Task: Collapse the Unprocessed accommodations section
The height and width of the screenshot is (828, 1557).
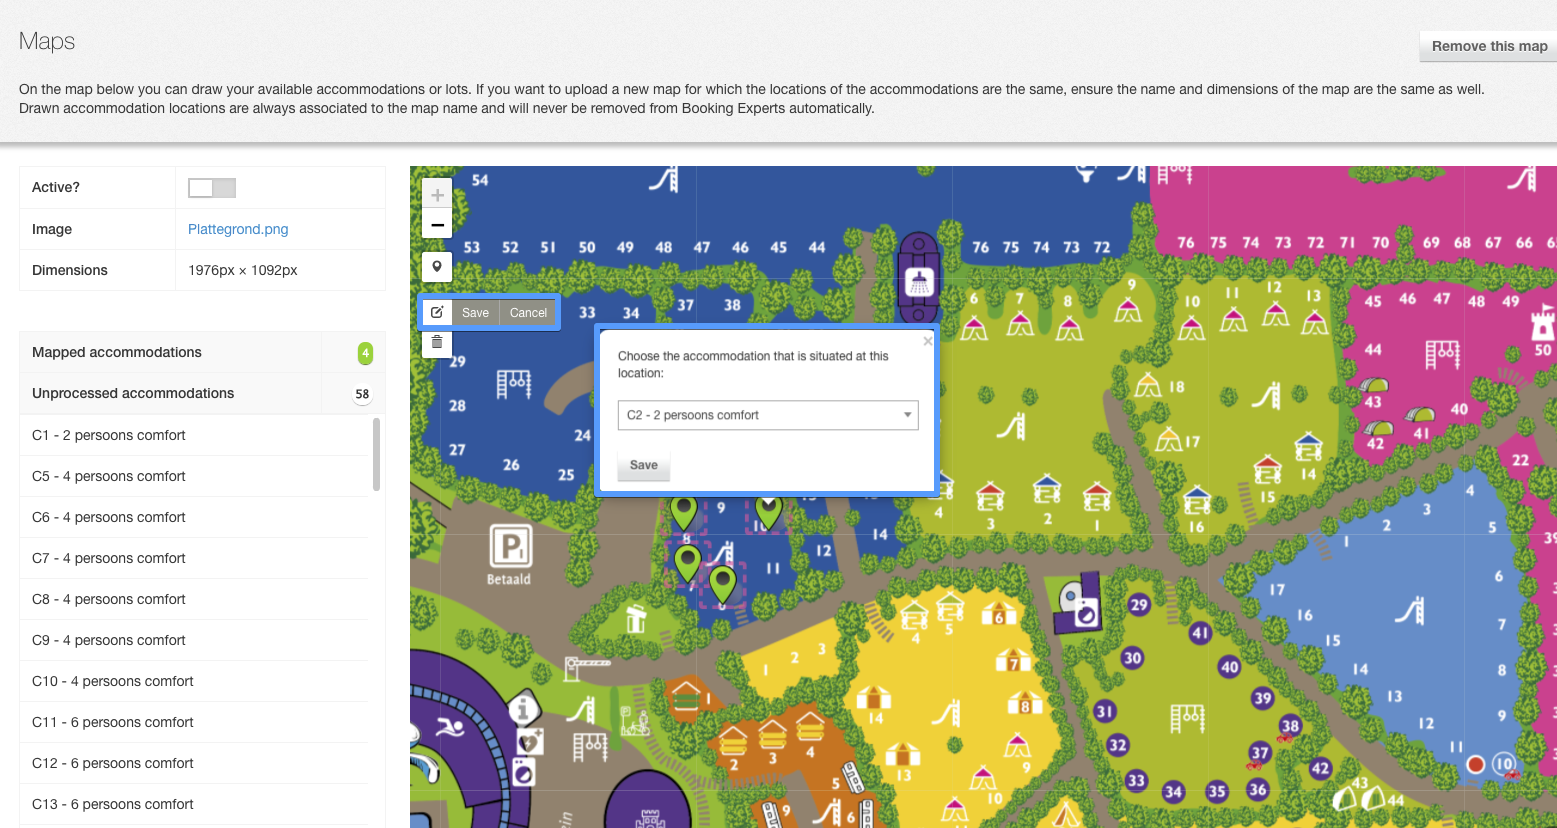Action: click(202, 393)
